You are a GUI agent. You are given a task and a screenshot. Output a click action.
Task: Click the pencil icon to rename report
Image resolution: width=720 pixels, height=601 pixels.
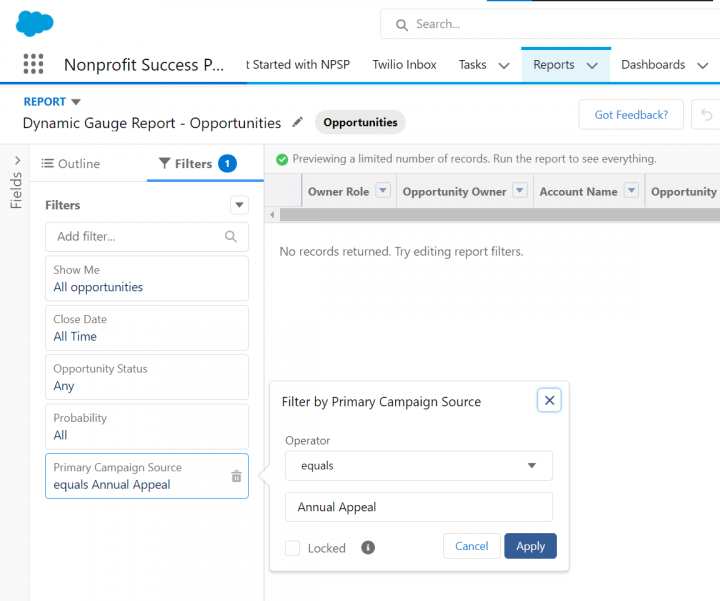tap(297, 122)
